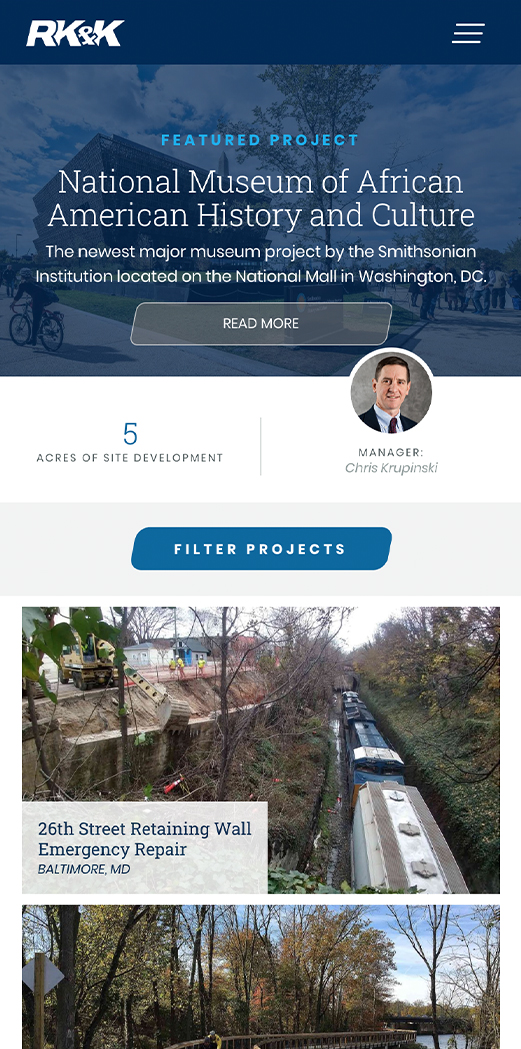Click the Smithsonian museum description text
Image resolution: width=521 pixels, height=1049 pixels.
pyautogui.click(x=261, y=264)
